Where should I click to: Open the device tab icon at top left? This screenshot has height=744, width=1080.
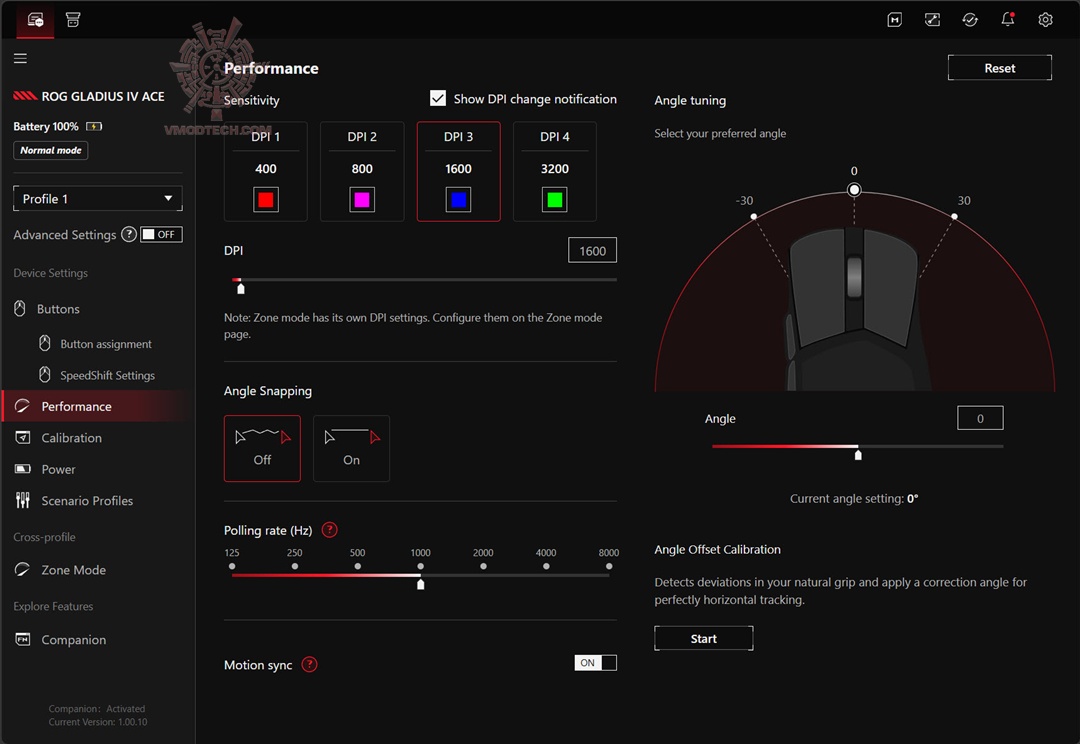[x=35, y=19]
